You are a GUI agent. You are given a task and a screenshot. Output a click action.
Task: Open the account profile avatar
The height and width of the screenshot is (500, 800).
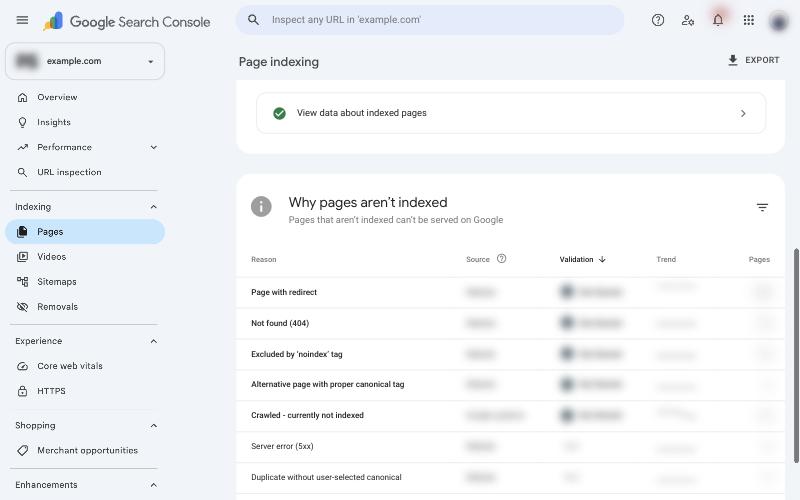pos(779,21)
